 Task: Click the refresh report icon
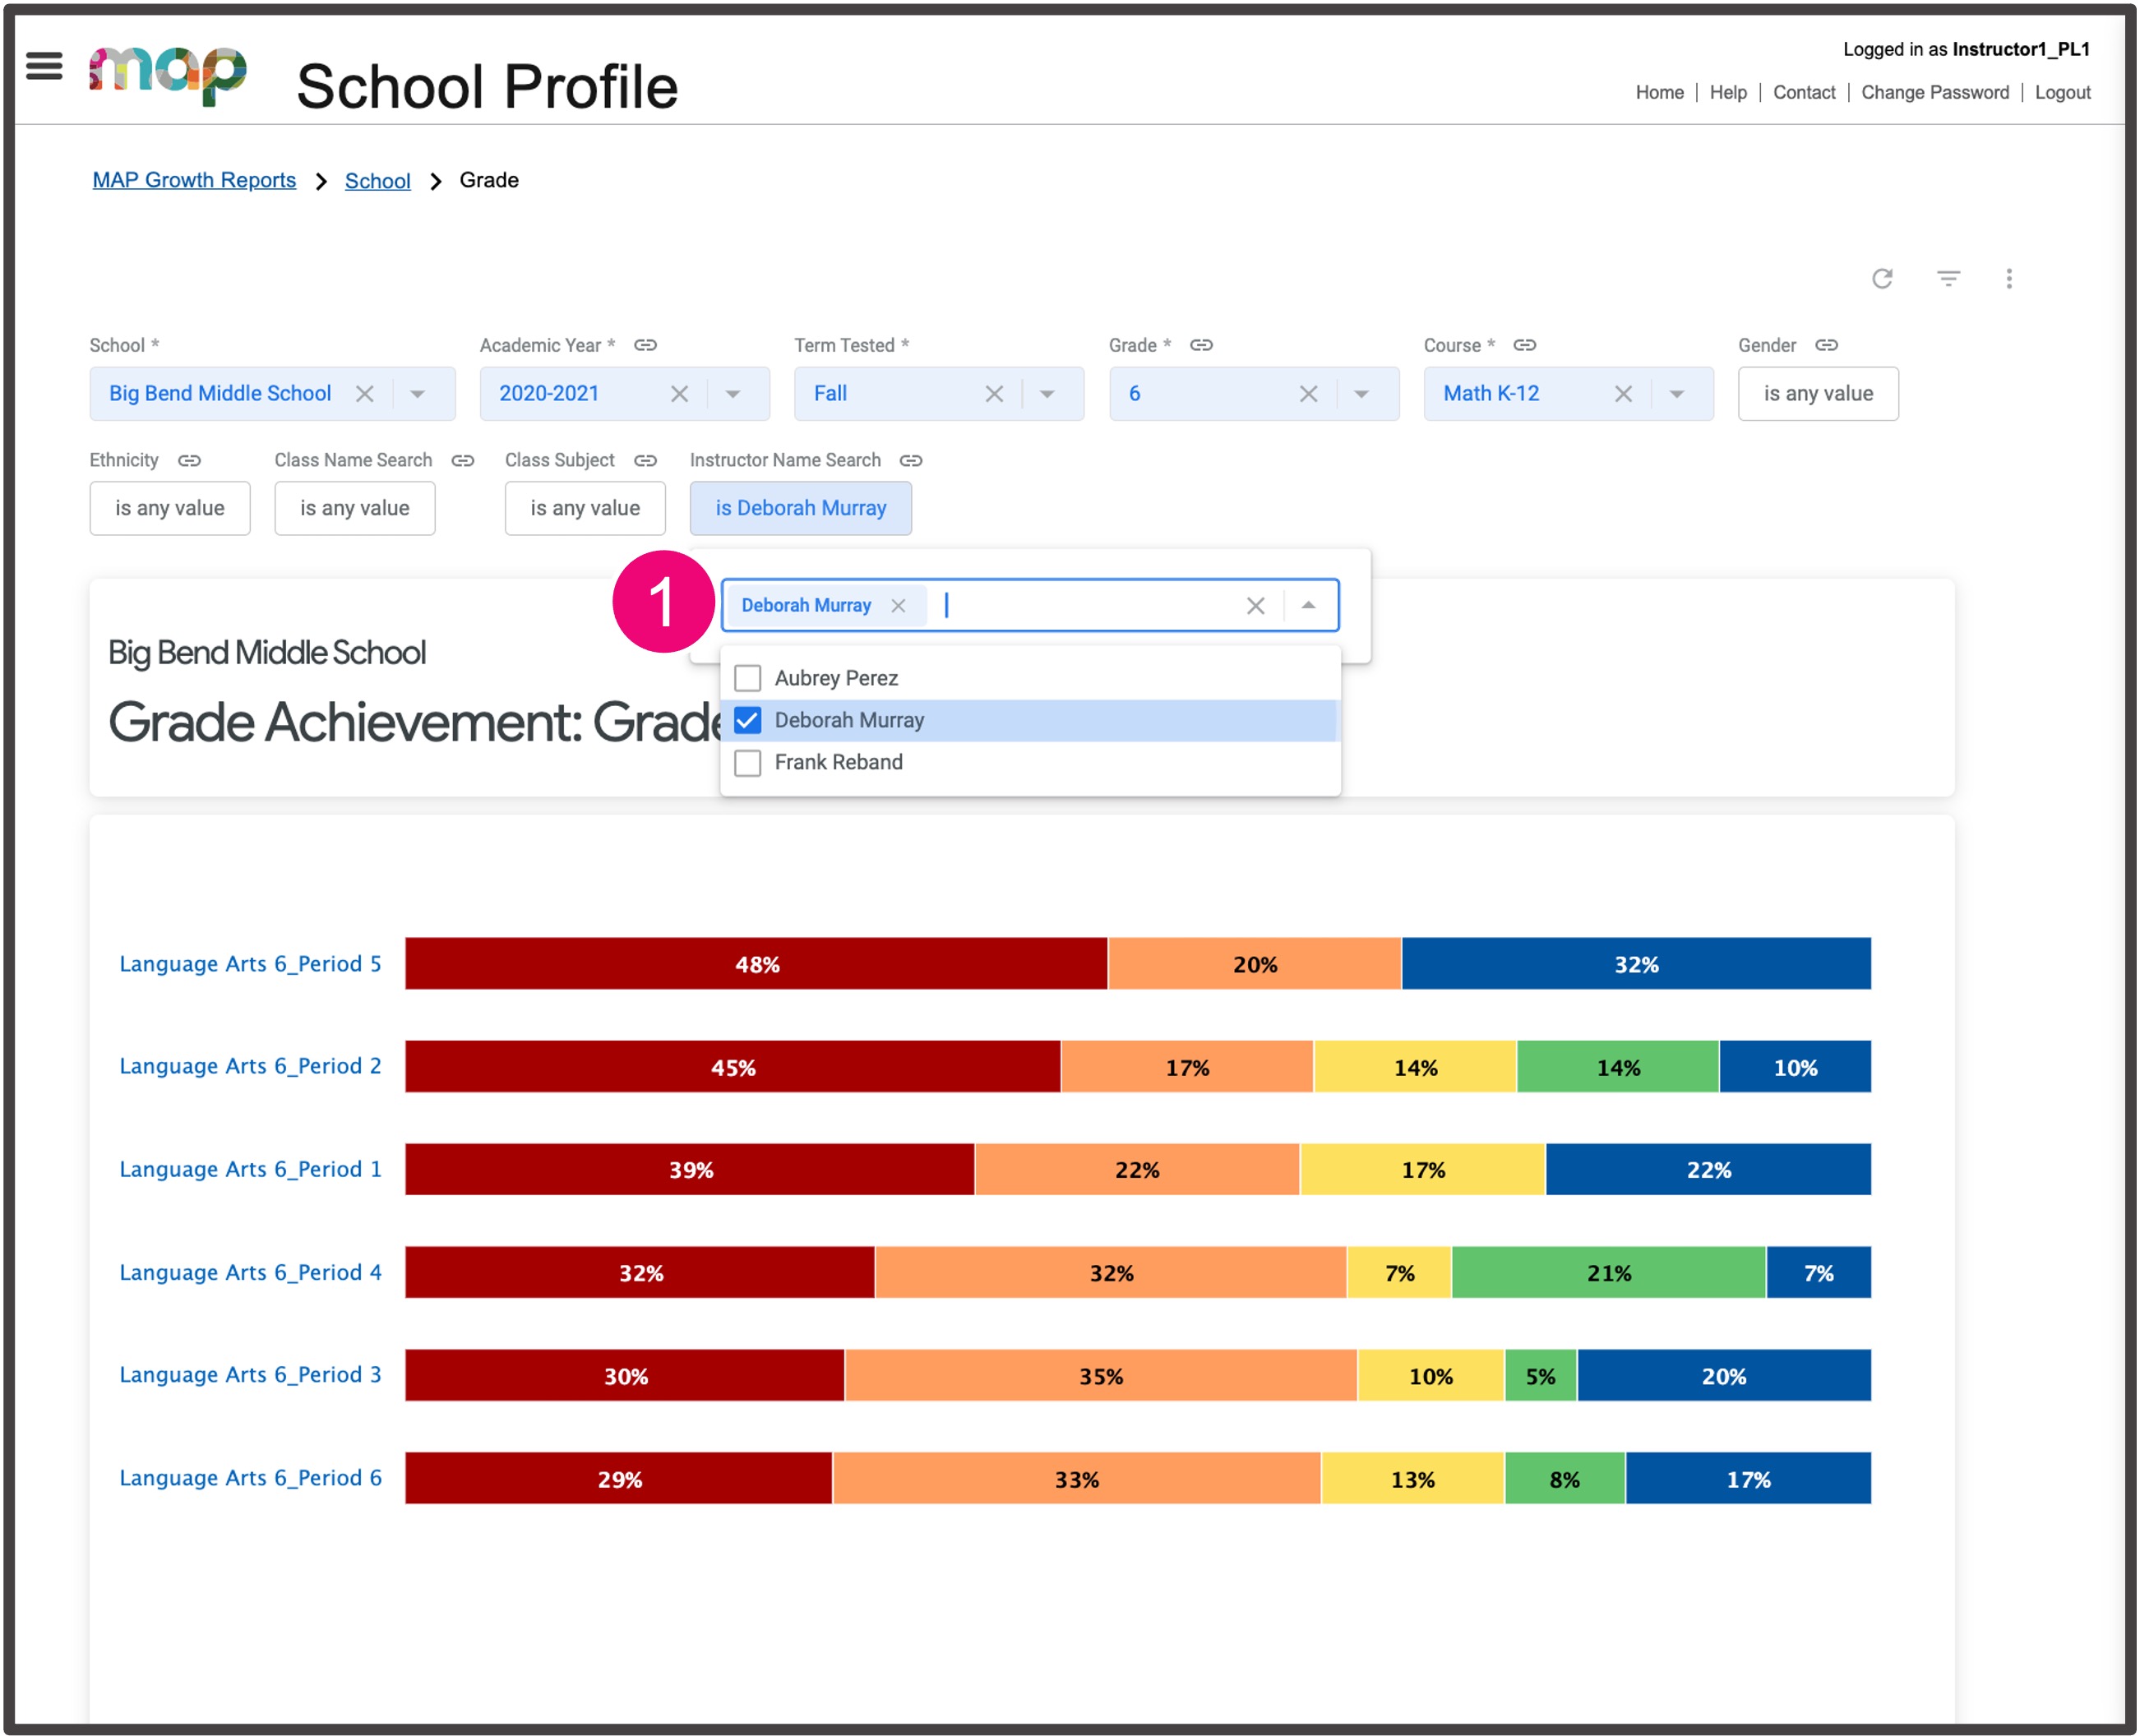pos(1884,279)
